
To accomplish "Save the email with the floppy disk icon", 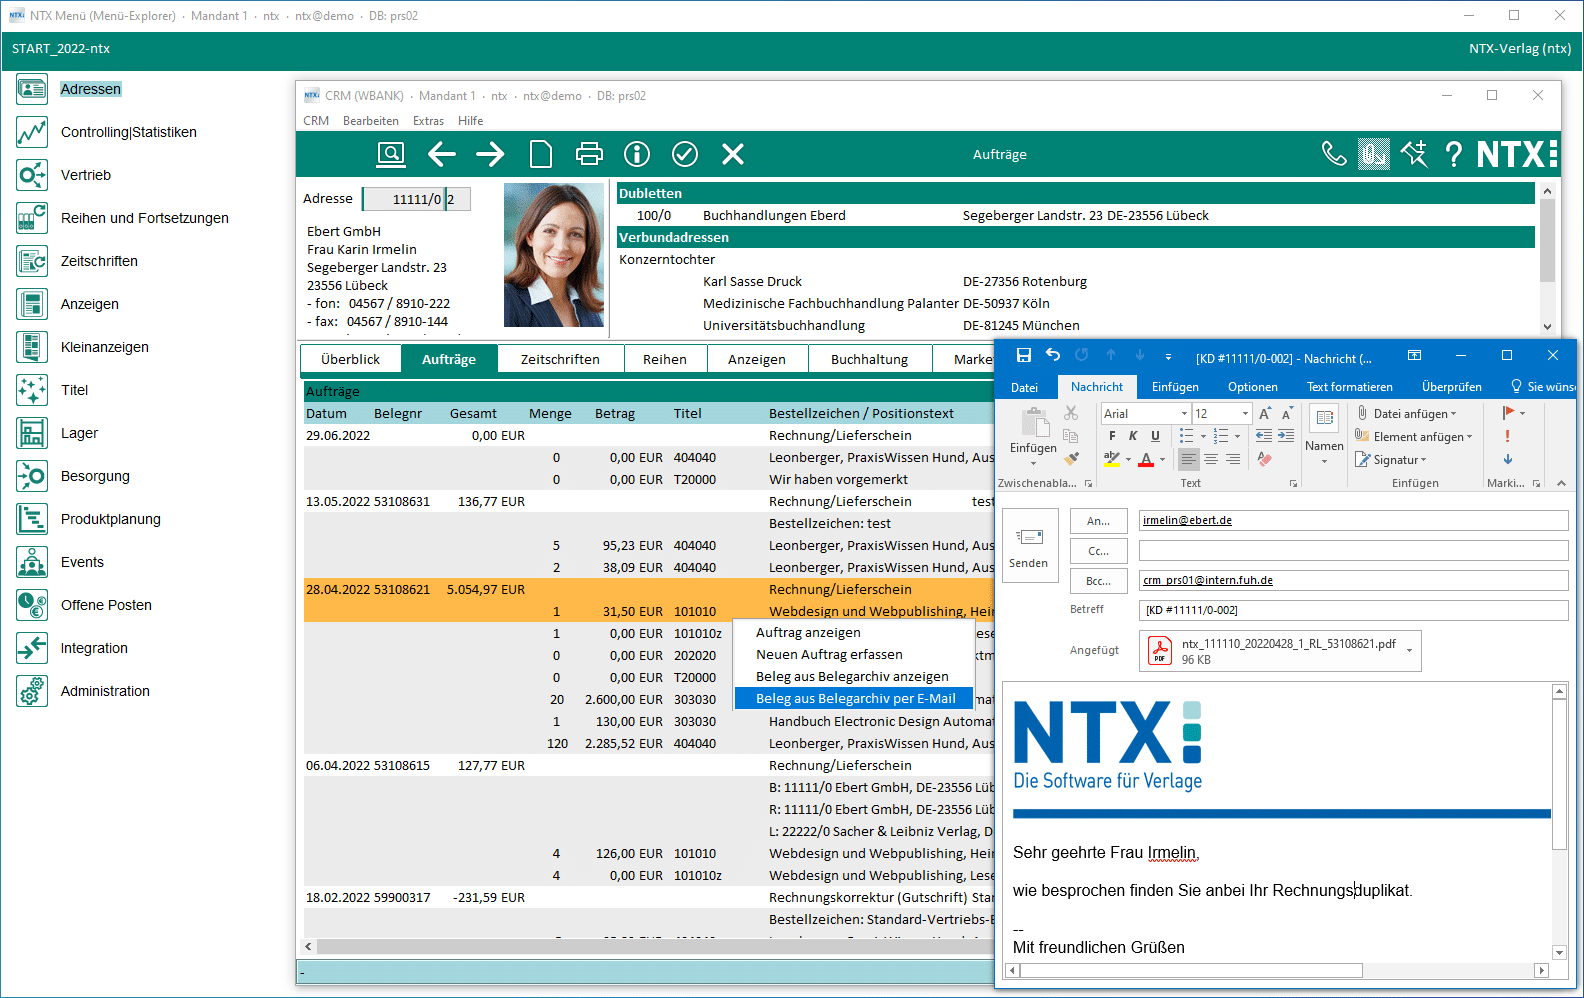I will [1023, 355].
